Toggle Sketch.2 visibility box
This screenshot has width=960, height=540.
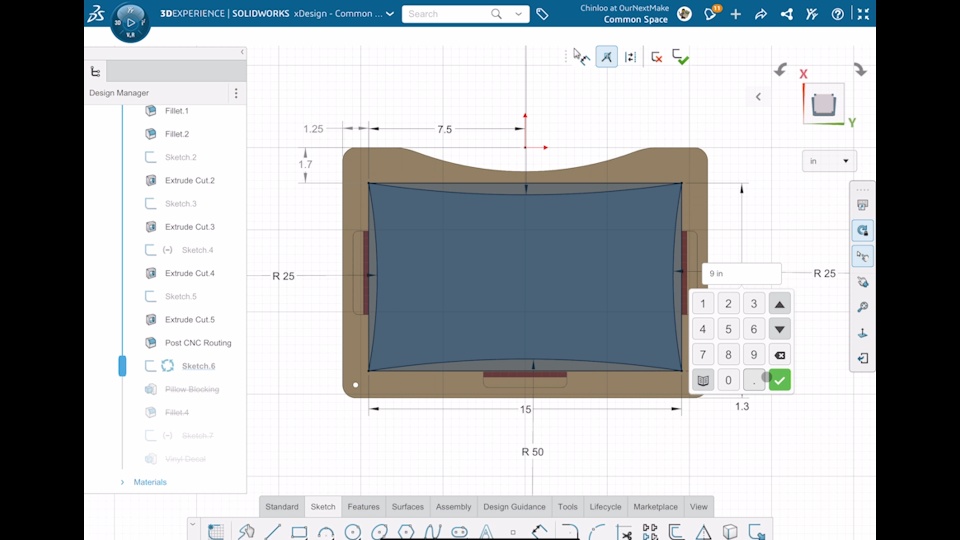click(151, 157)
